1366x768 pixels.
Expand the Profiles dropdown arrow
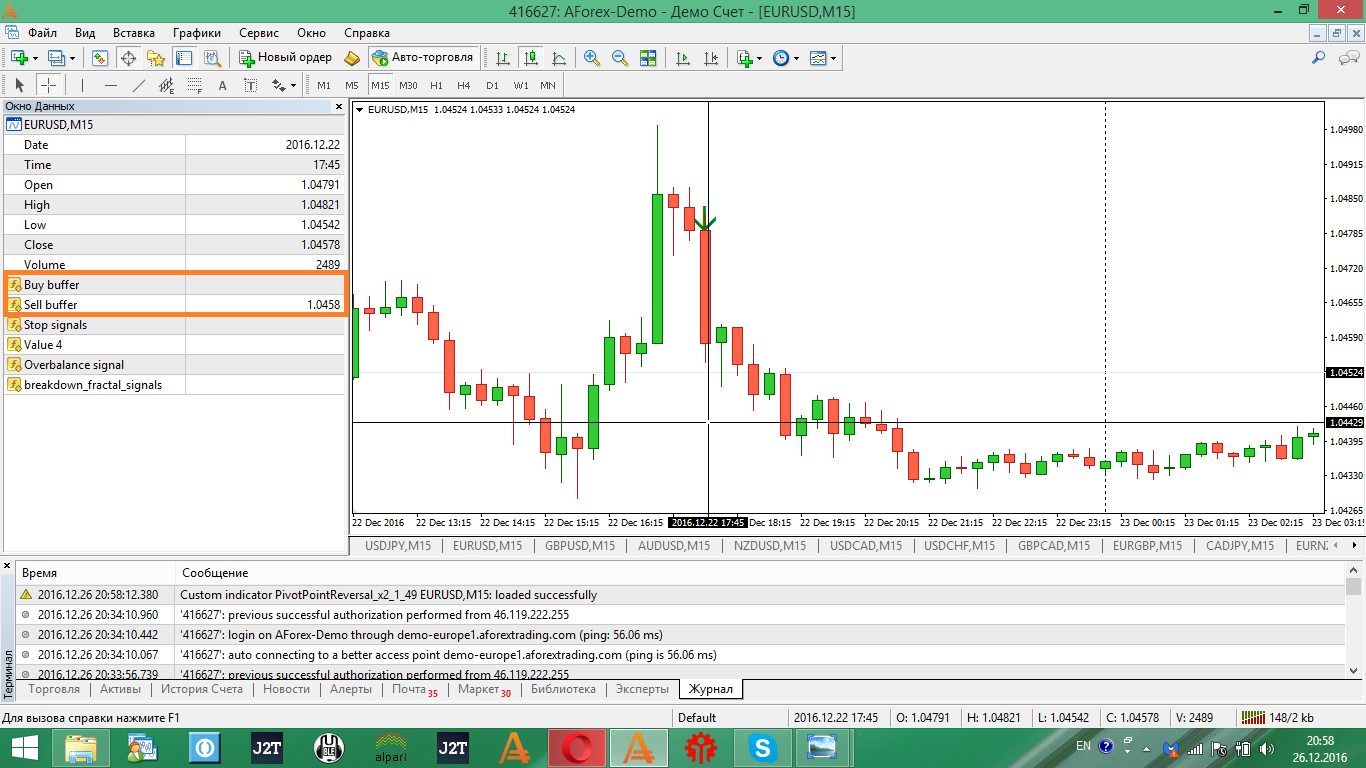[x=72, y=58]
